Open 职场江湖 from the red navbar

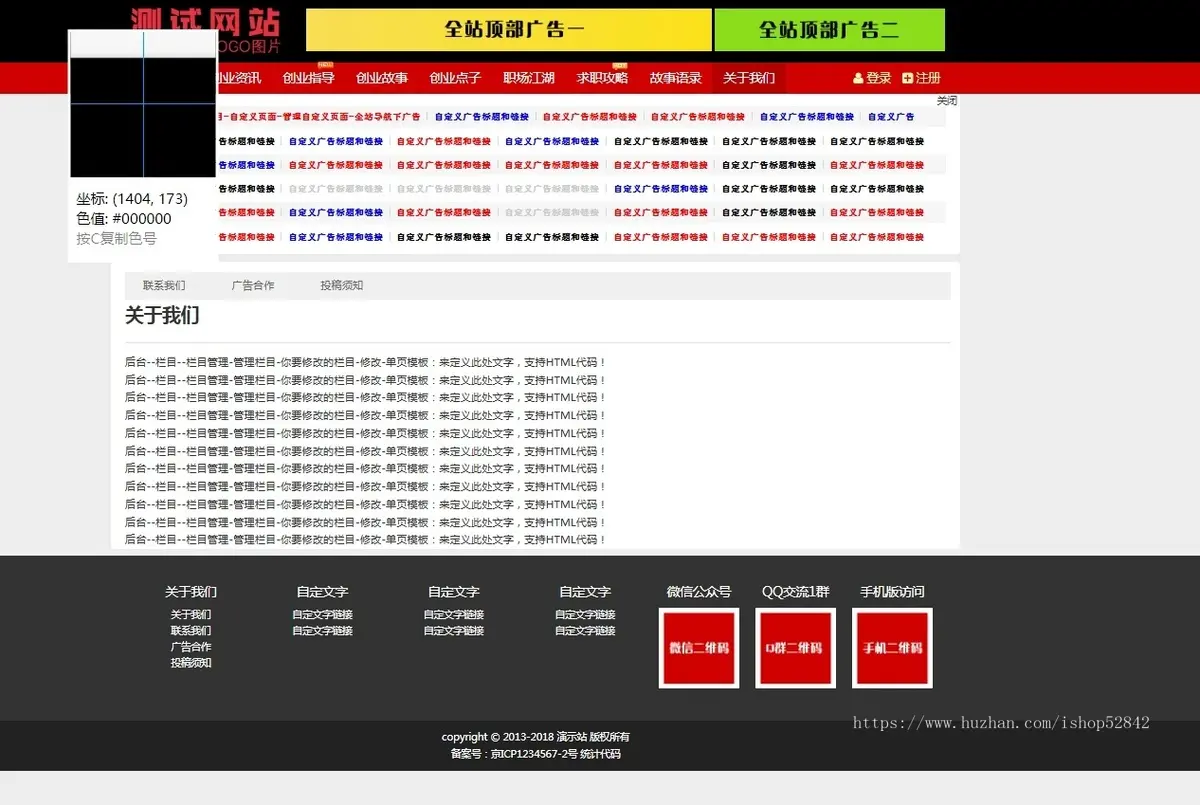click(x=529, y=78)
